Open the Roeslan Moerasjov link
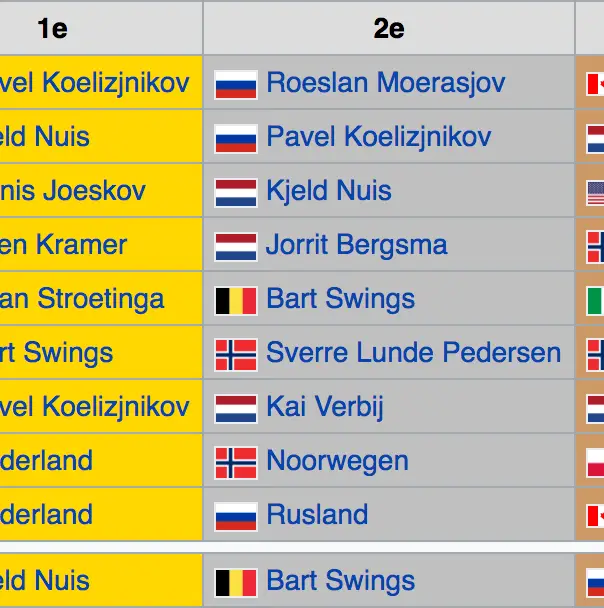This screenshot has height=608, width=604. [386, 83]
